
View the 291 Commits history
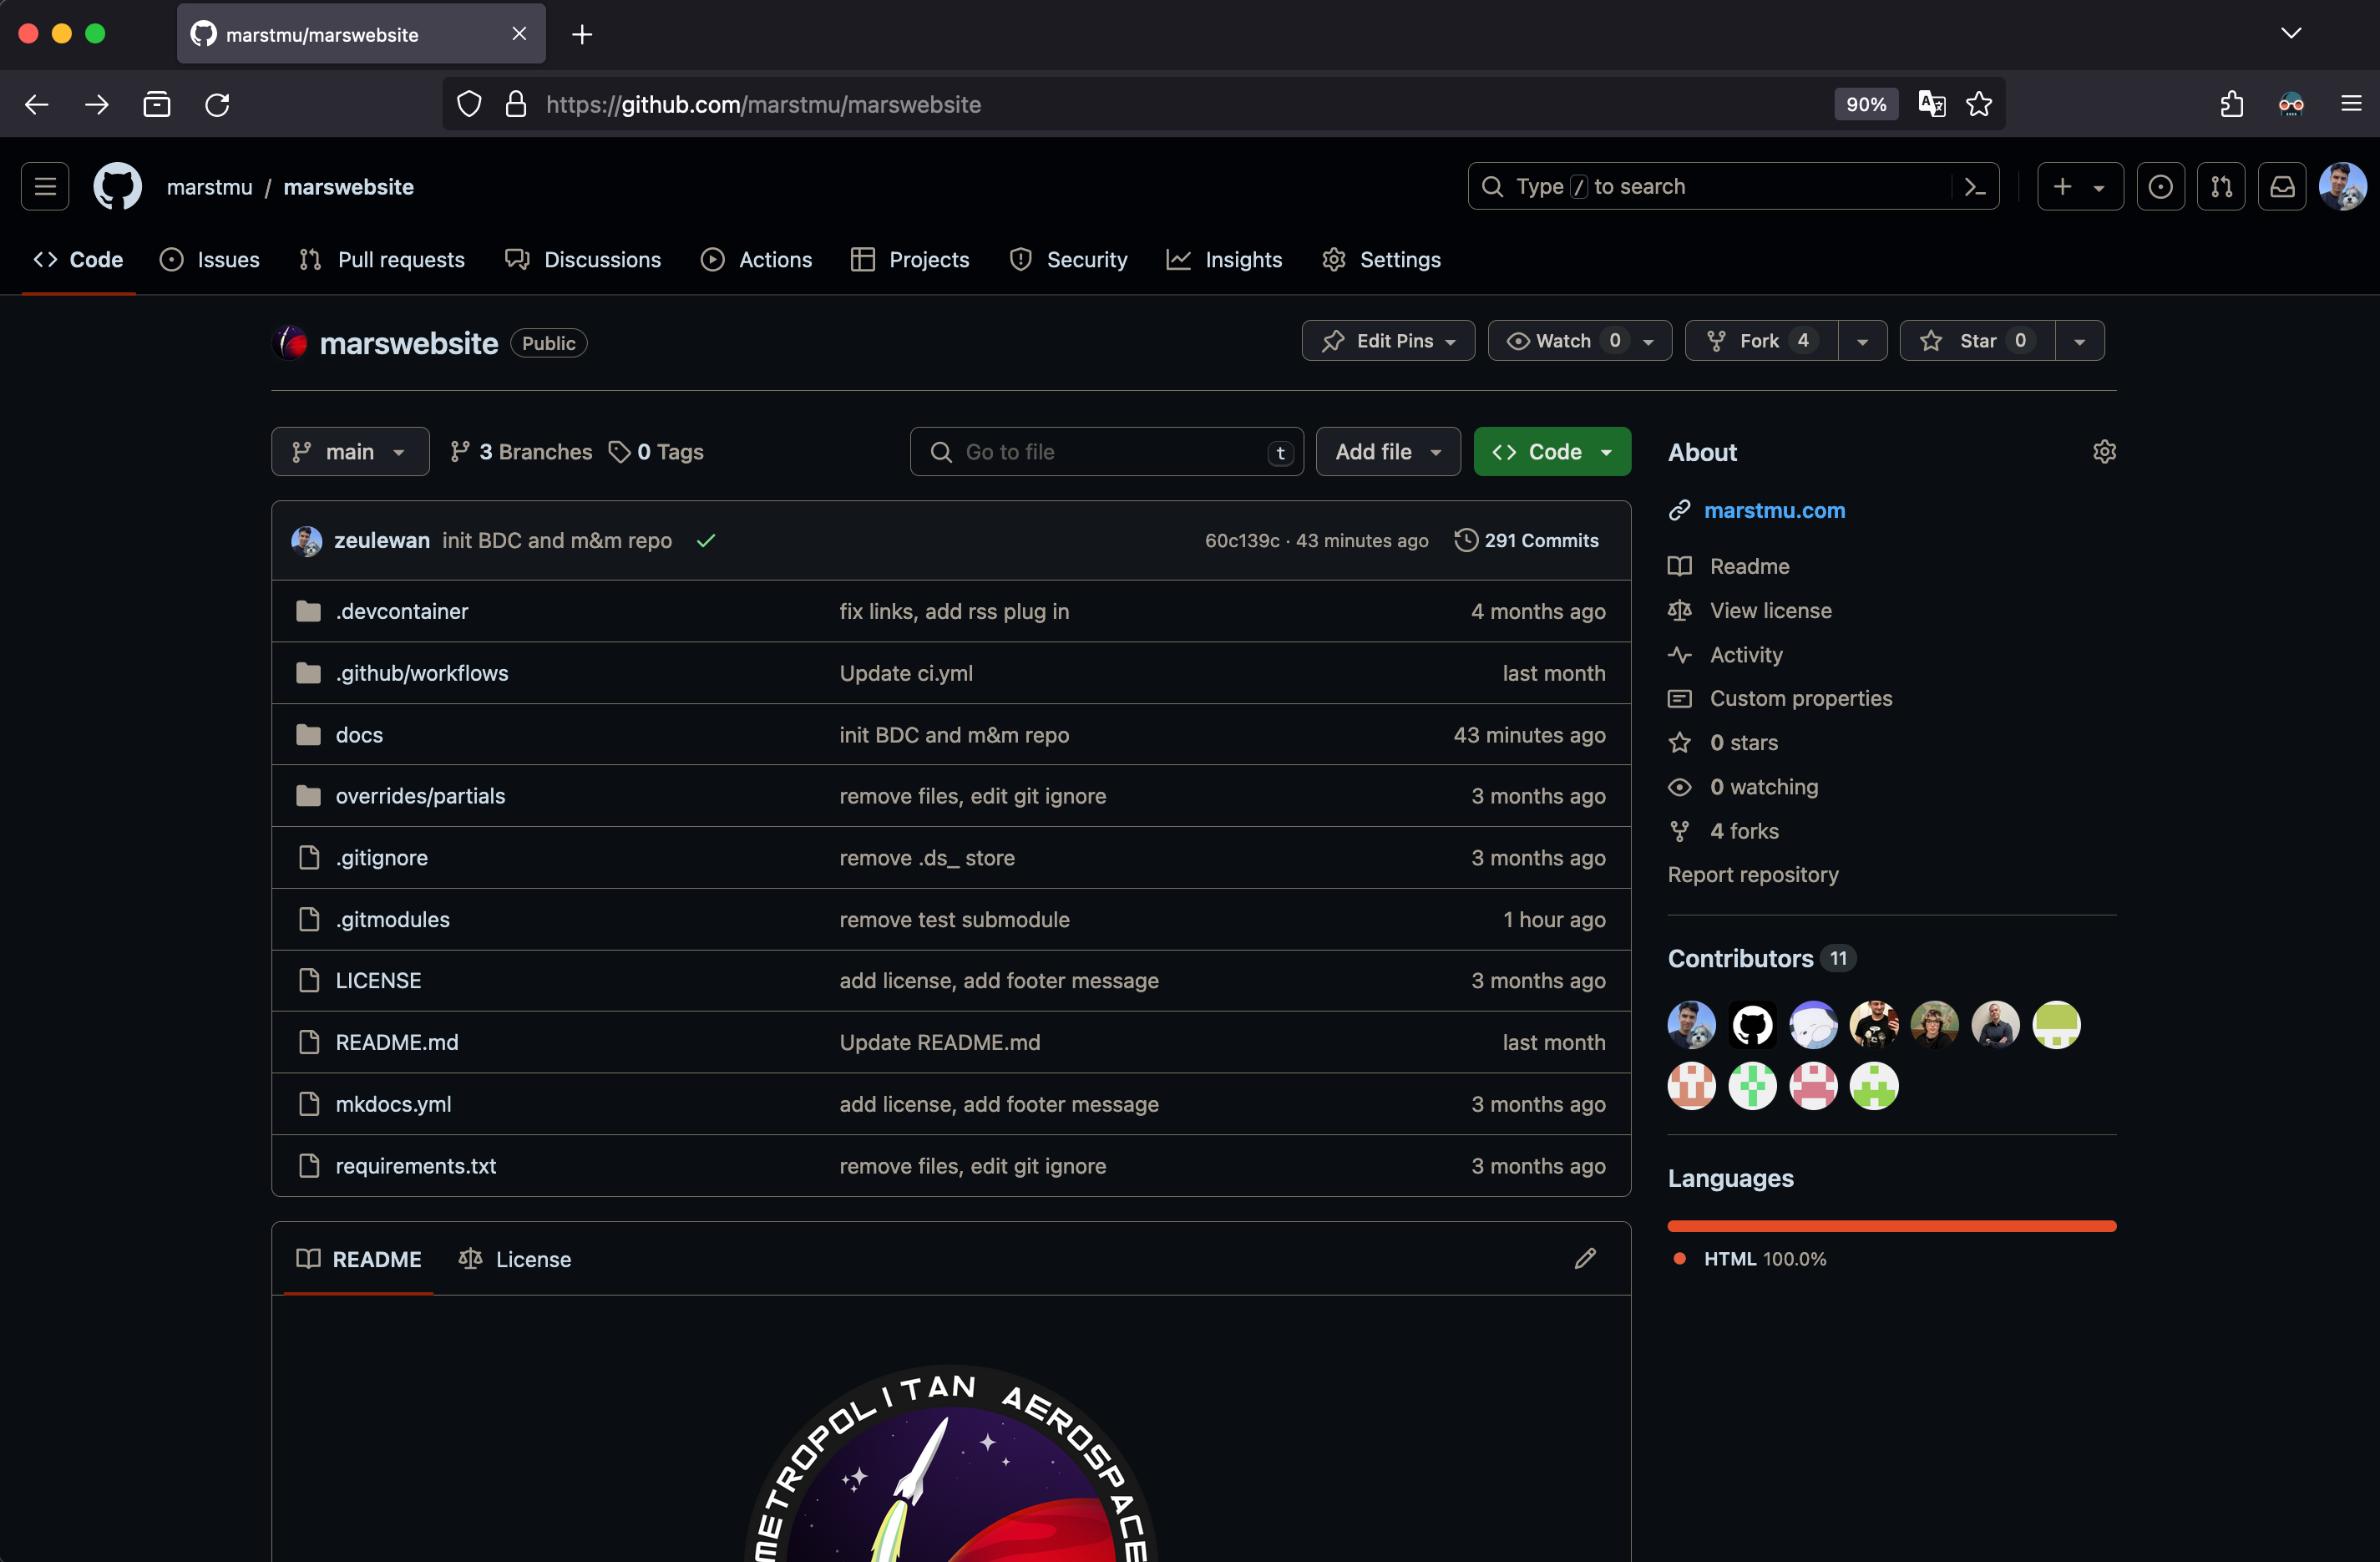point(1527,541)
